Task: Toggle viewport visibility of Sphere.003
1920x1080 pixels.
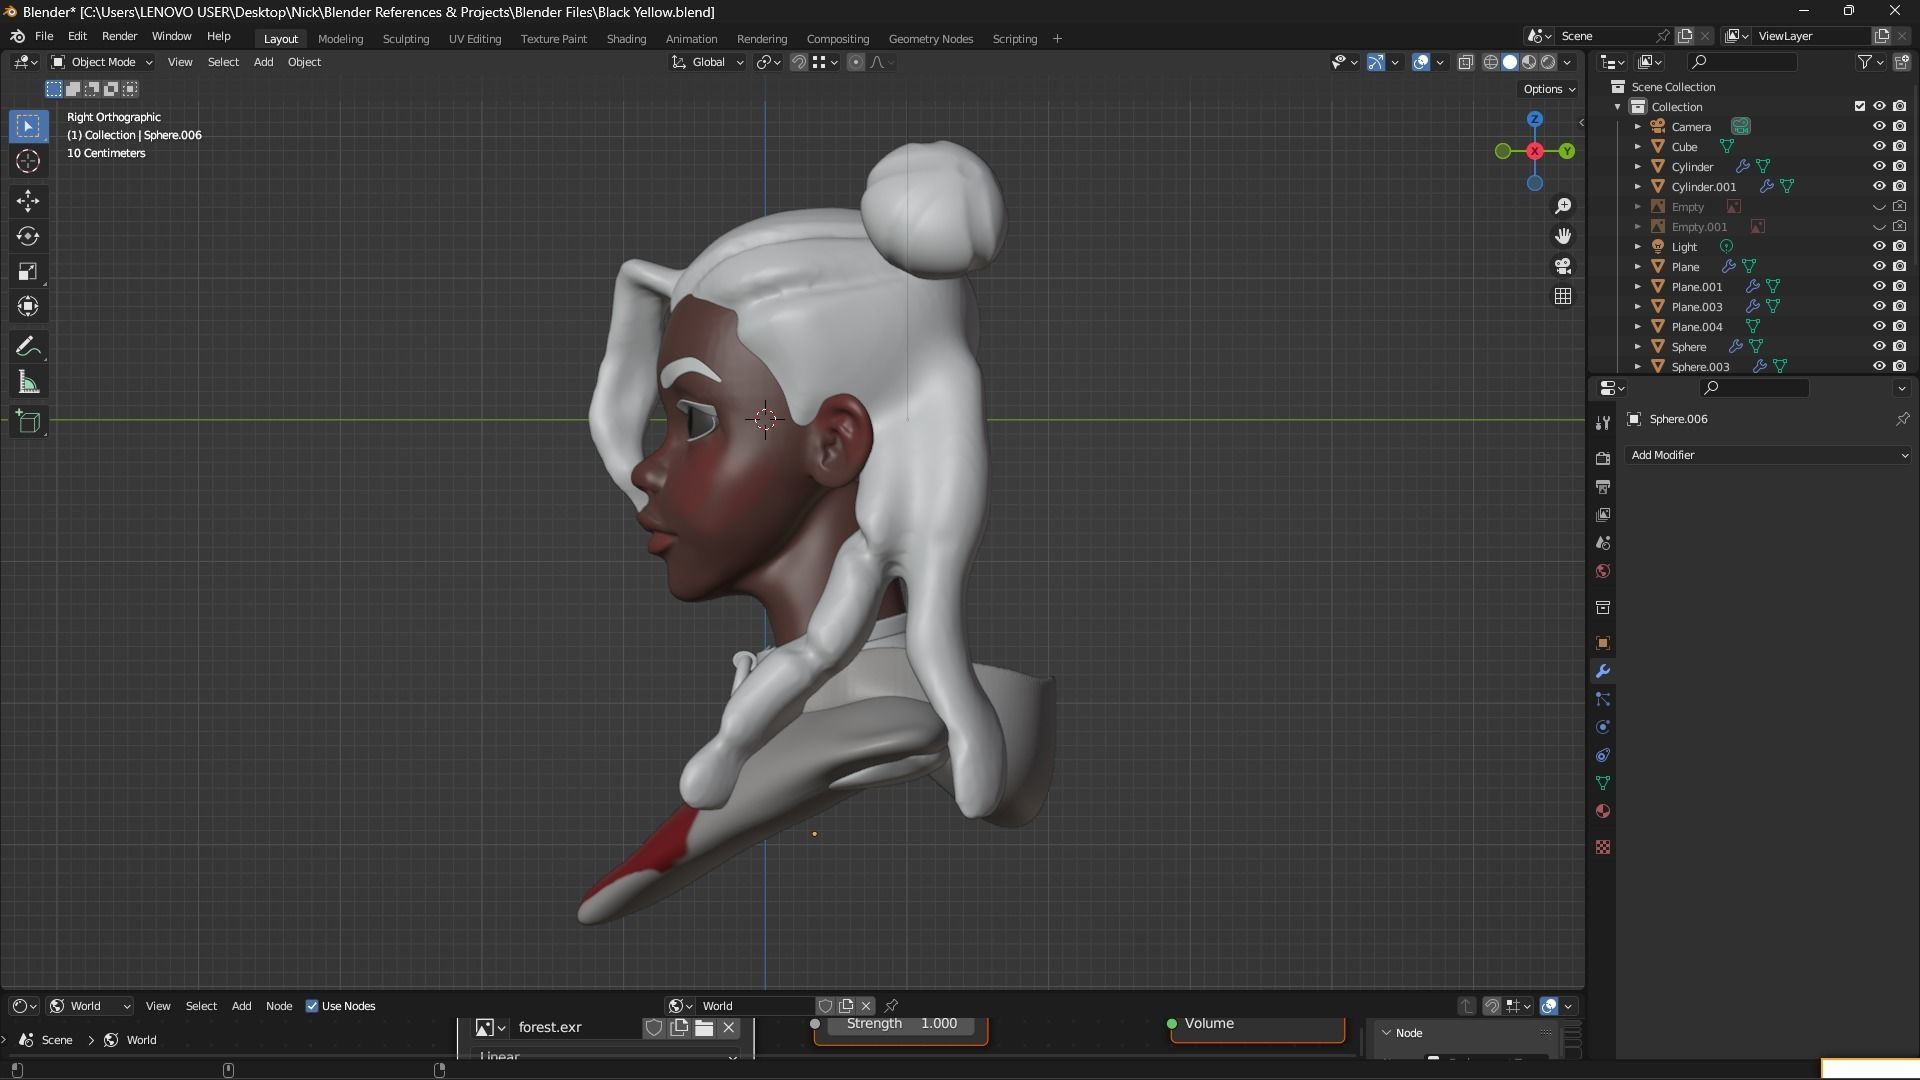Action: (1879, 366)
